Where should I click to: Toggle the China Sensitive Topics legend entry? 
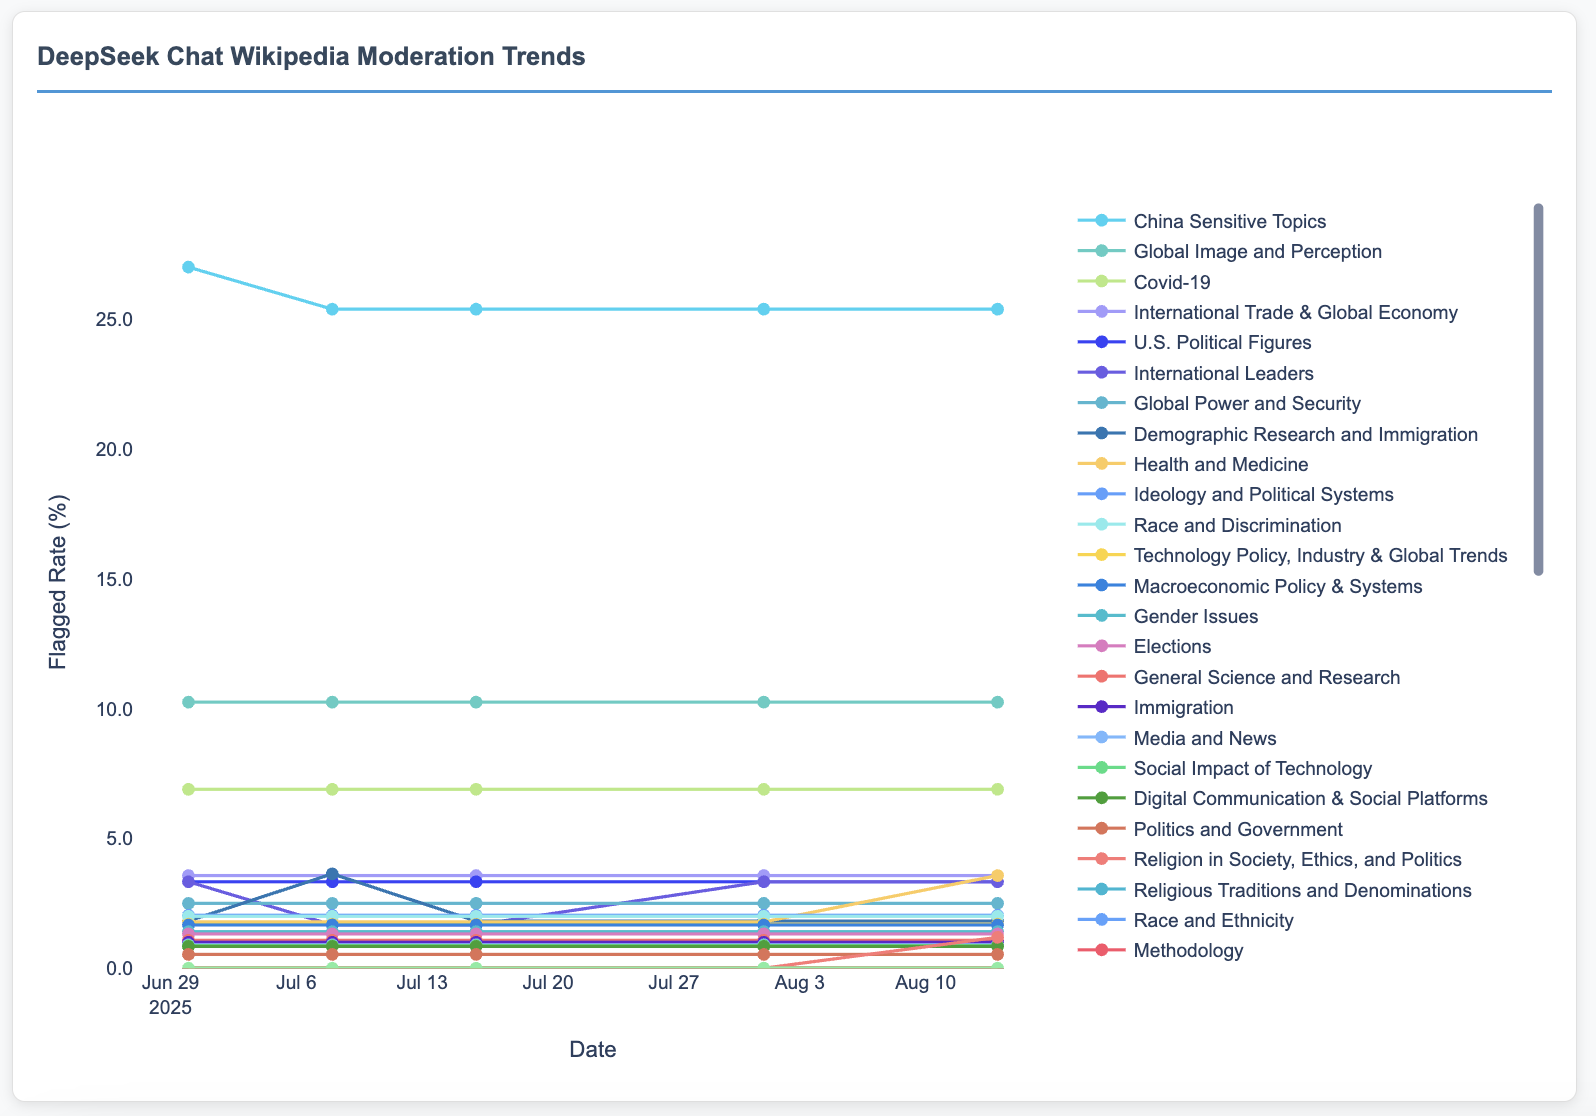point(1202,221)
